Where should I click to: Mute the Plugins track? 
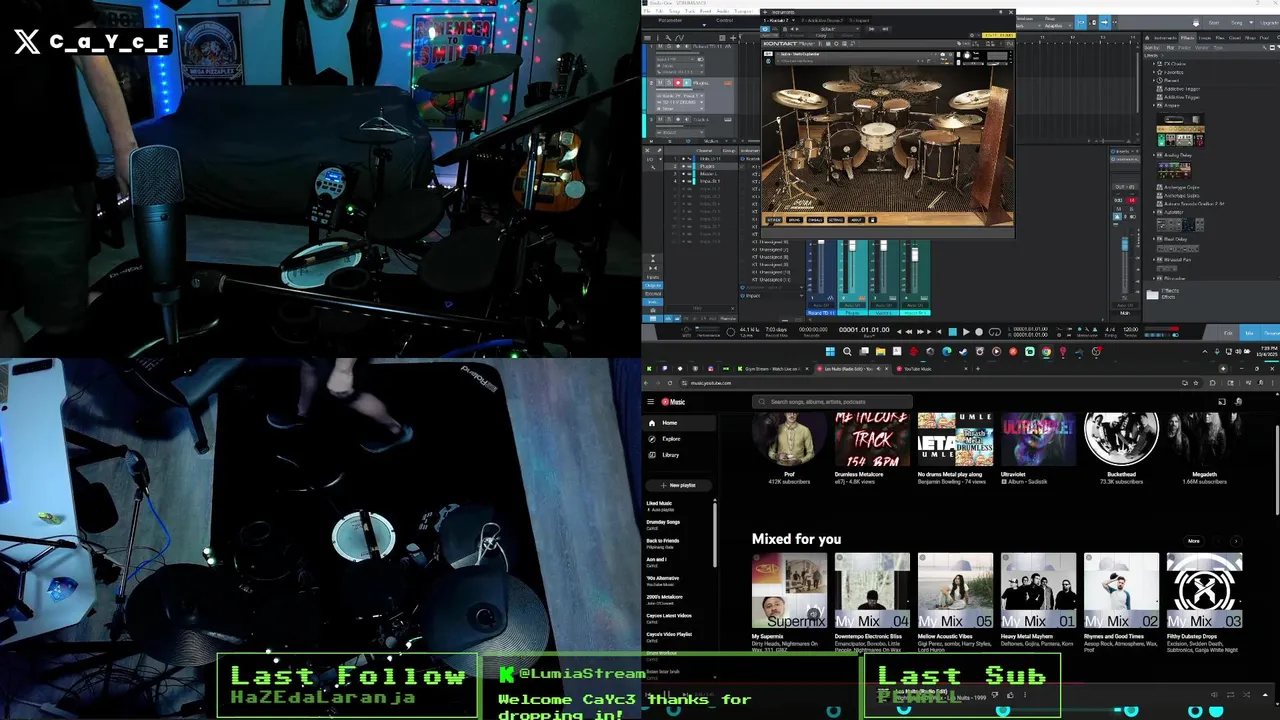[660, 83]
